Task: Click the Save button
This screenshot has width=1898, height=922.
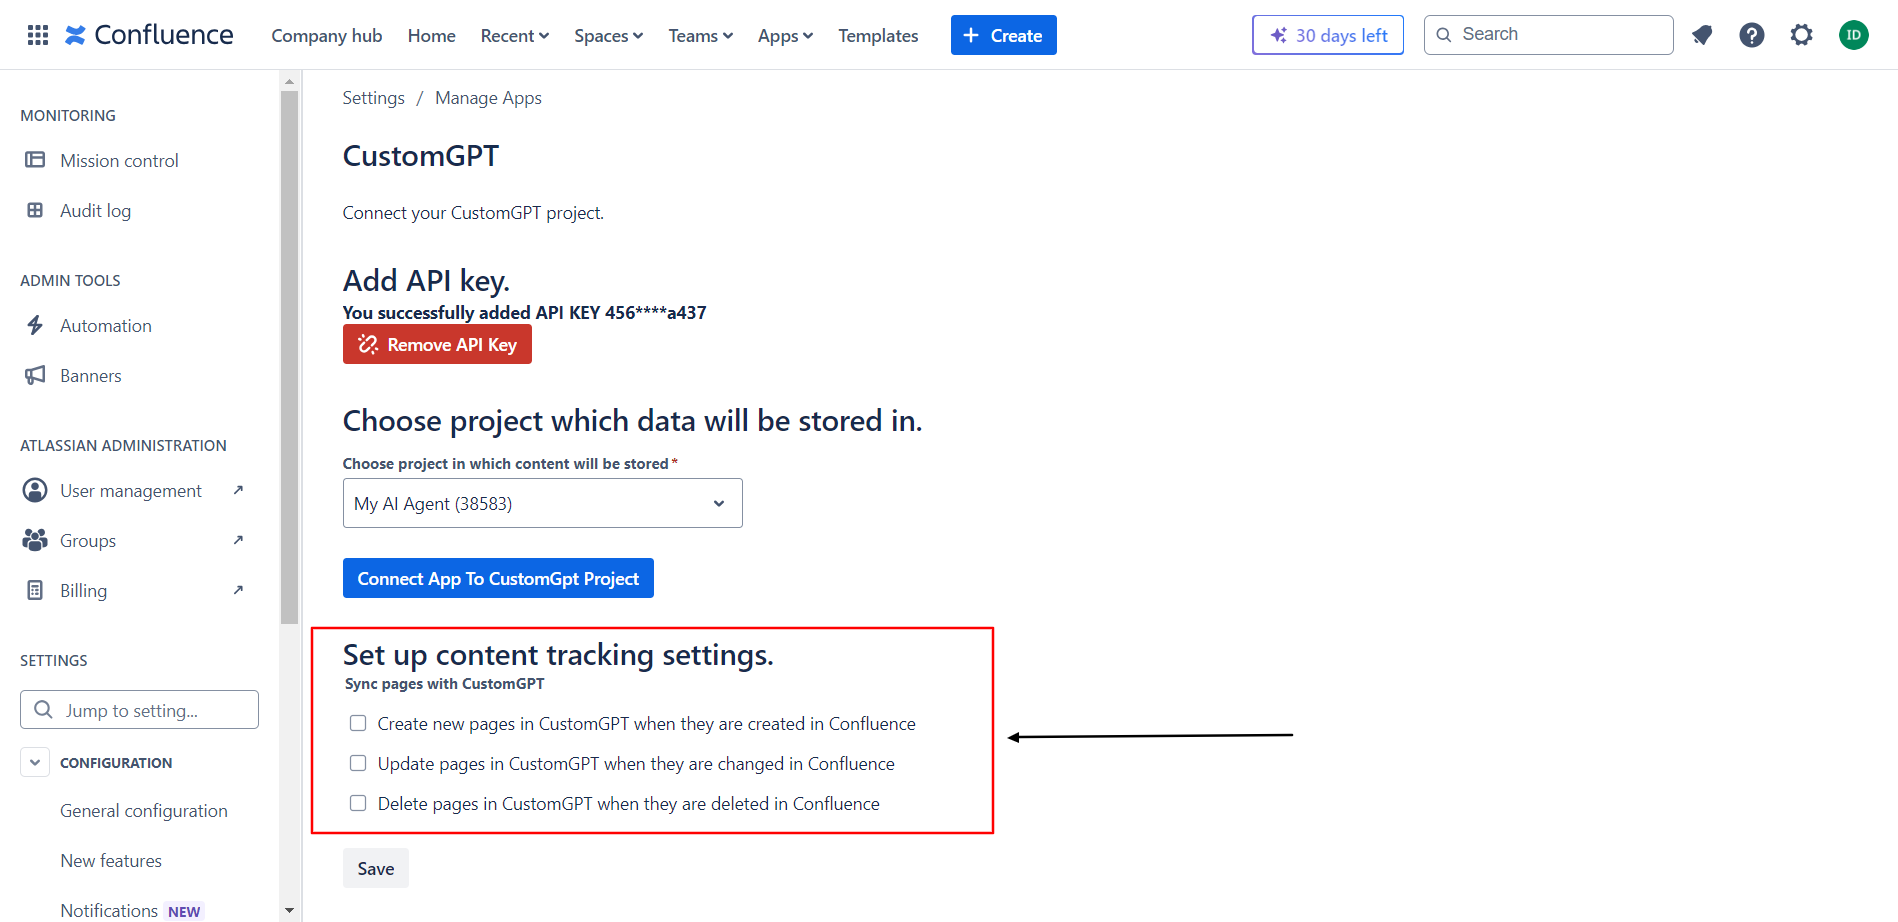Action: point(376,868)
